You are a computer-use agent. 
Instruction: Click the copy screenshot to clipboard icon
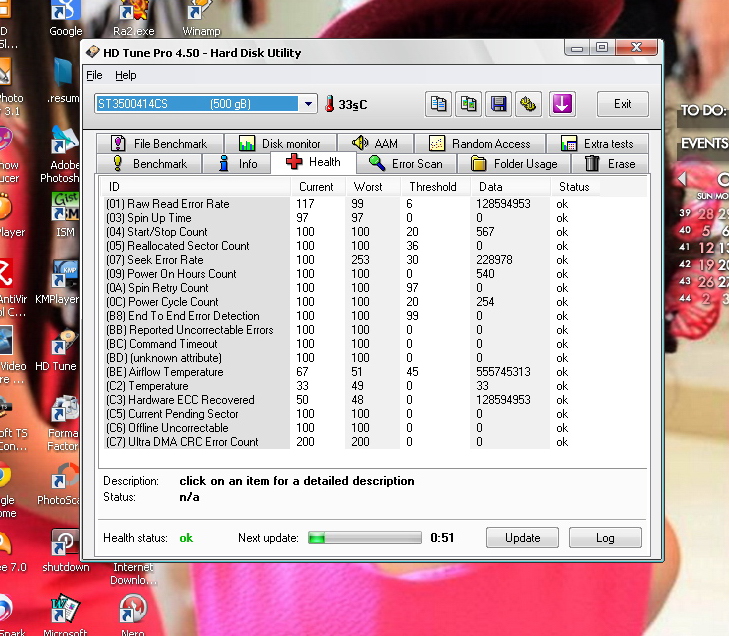coord(468,104)
